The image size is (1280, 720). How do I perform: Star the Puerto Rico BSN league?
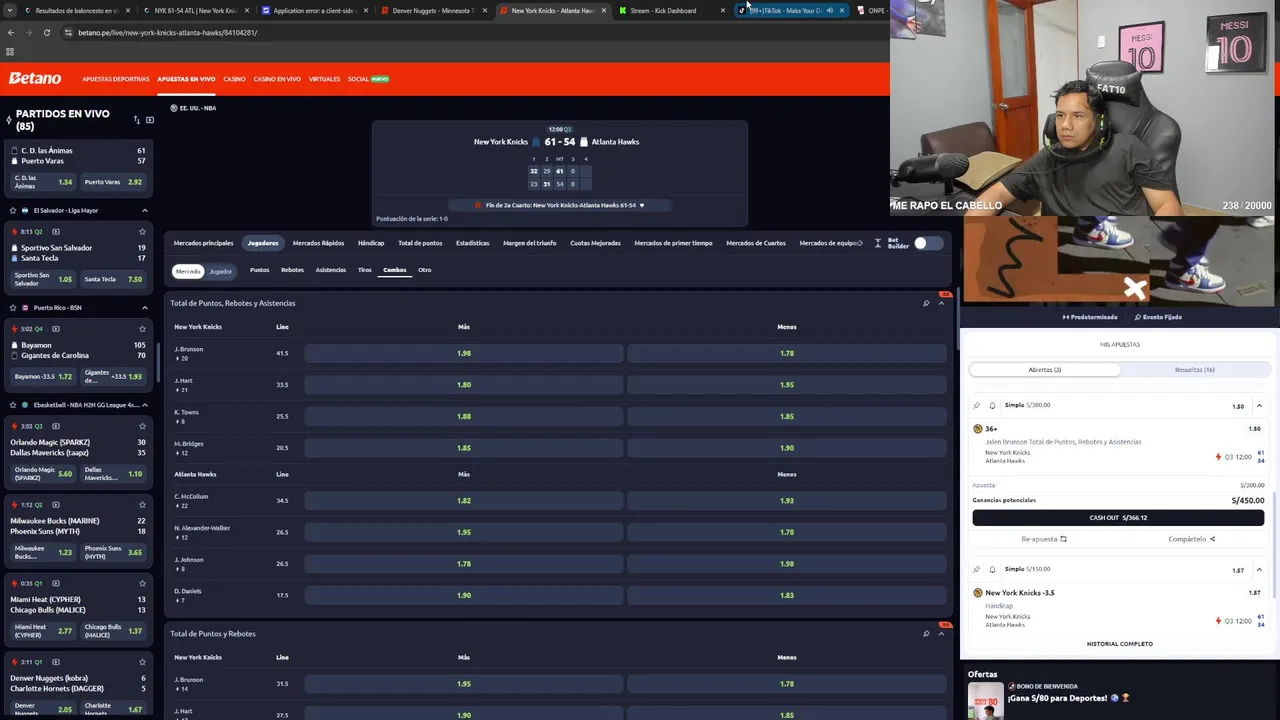point(12,308)
